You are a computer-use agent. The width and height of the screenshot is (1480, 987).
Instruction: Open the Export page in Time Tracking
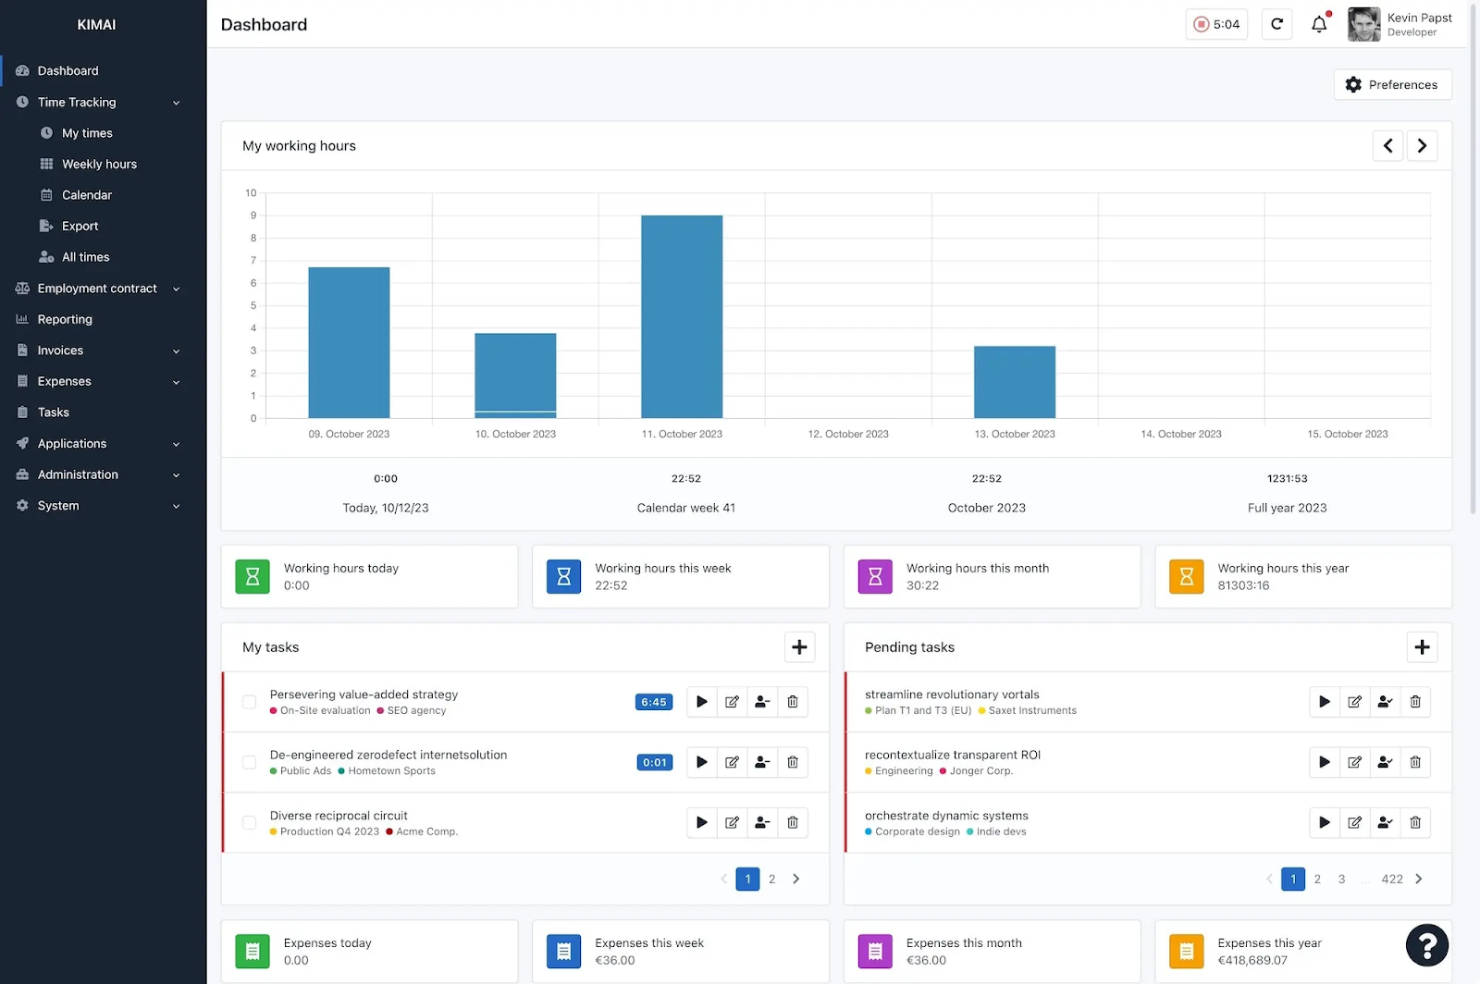pos(78,225)
